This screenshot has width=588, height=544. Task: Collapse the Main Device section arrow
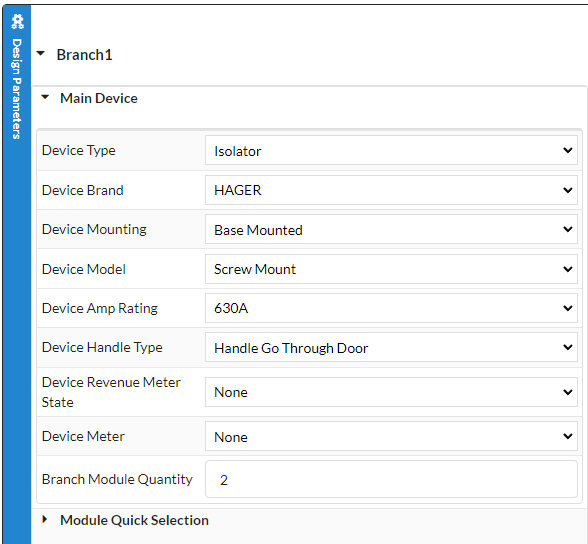[x=45, y=97]
